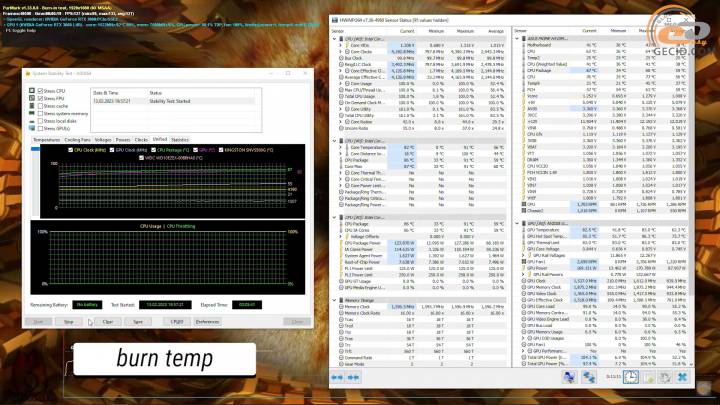
Task: Toggle Stress CPU checkbox
Action: pyautogui.click(x=40, y=91)
